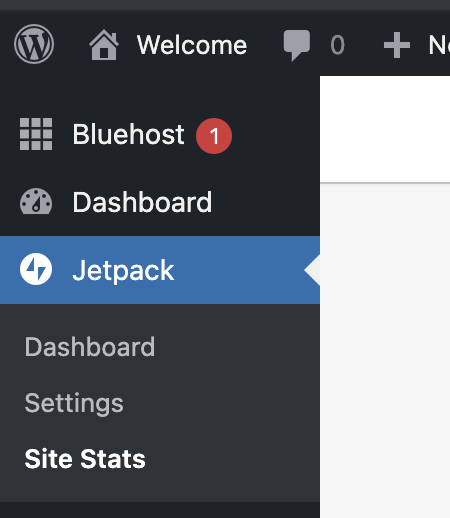Viewport: 450px width, 518px height.
Task: Open Jetpack Settings submenu link
Action: (x=74, y=404)
